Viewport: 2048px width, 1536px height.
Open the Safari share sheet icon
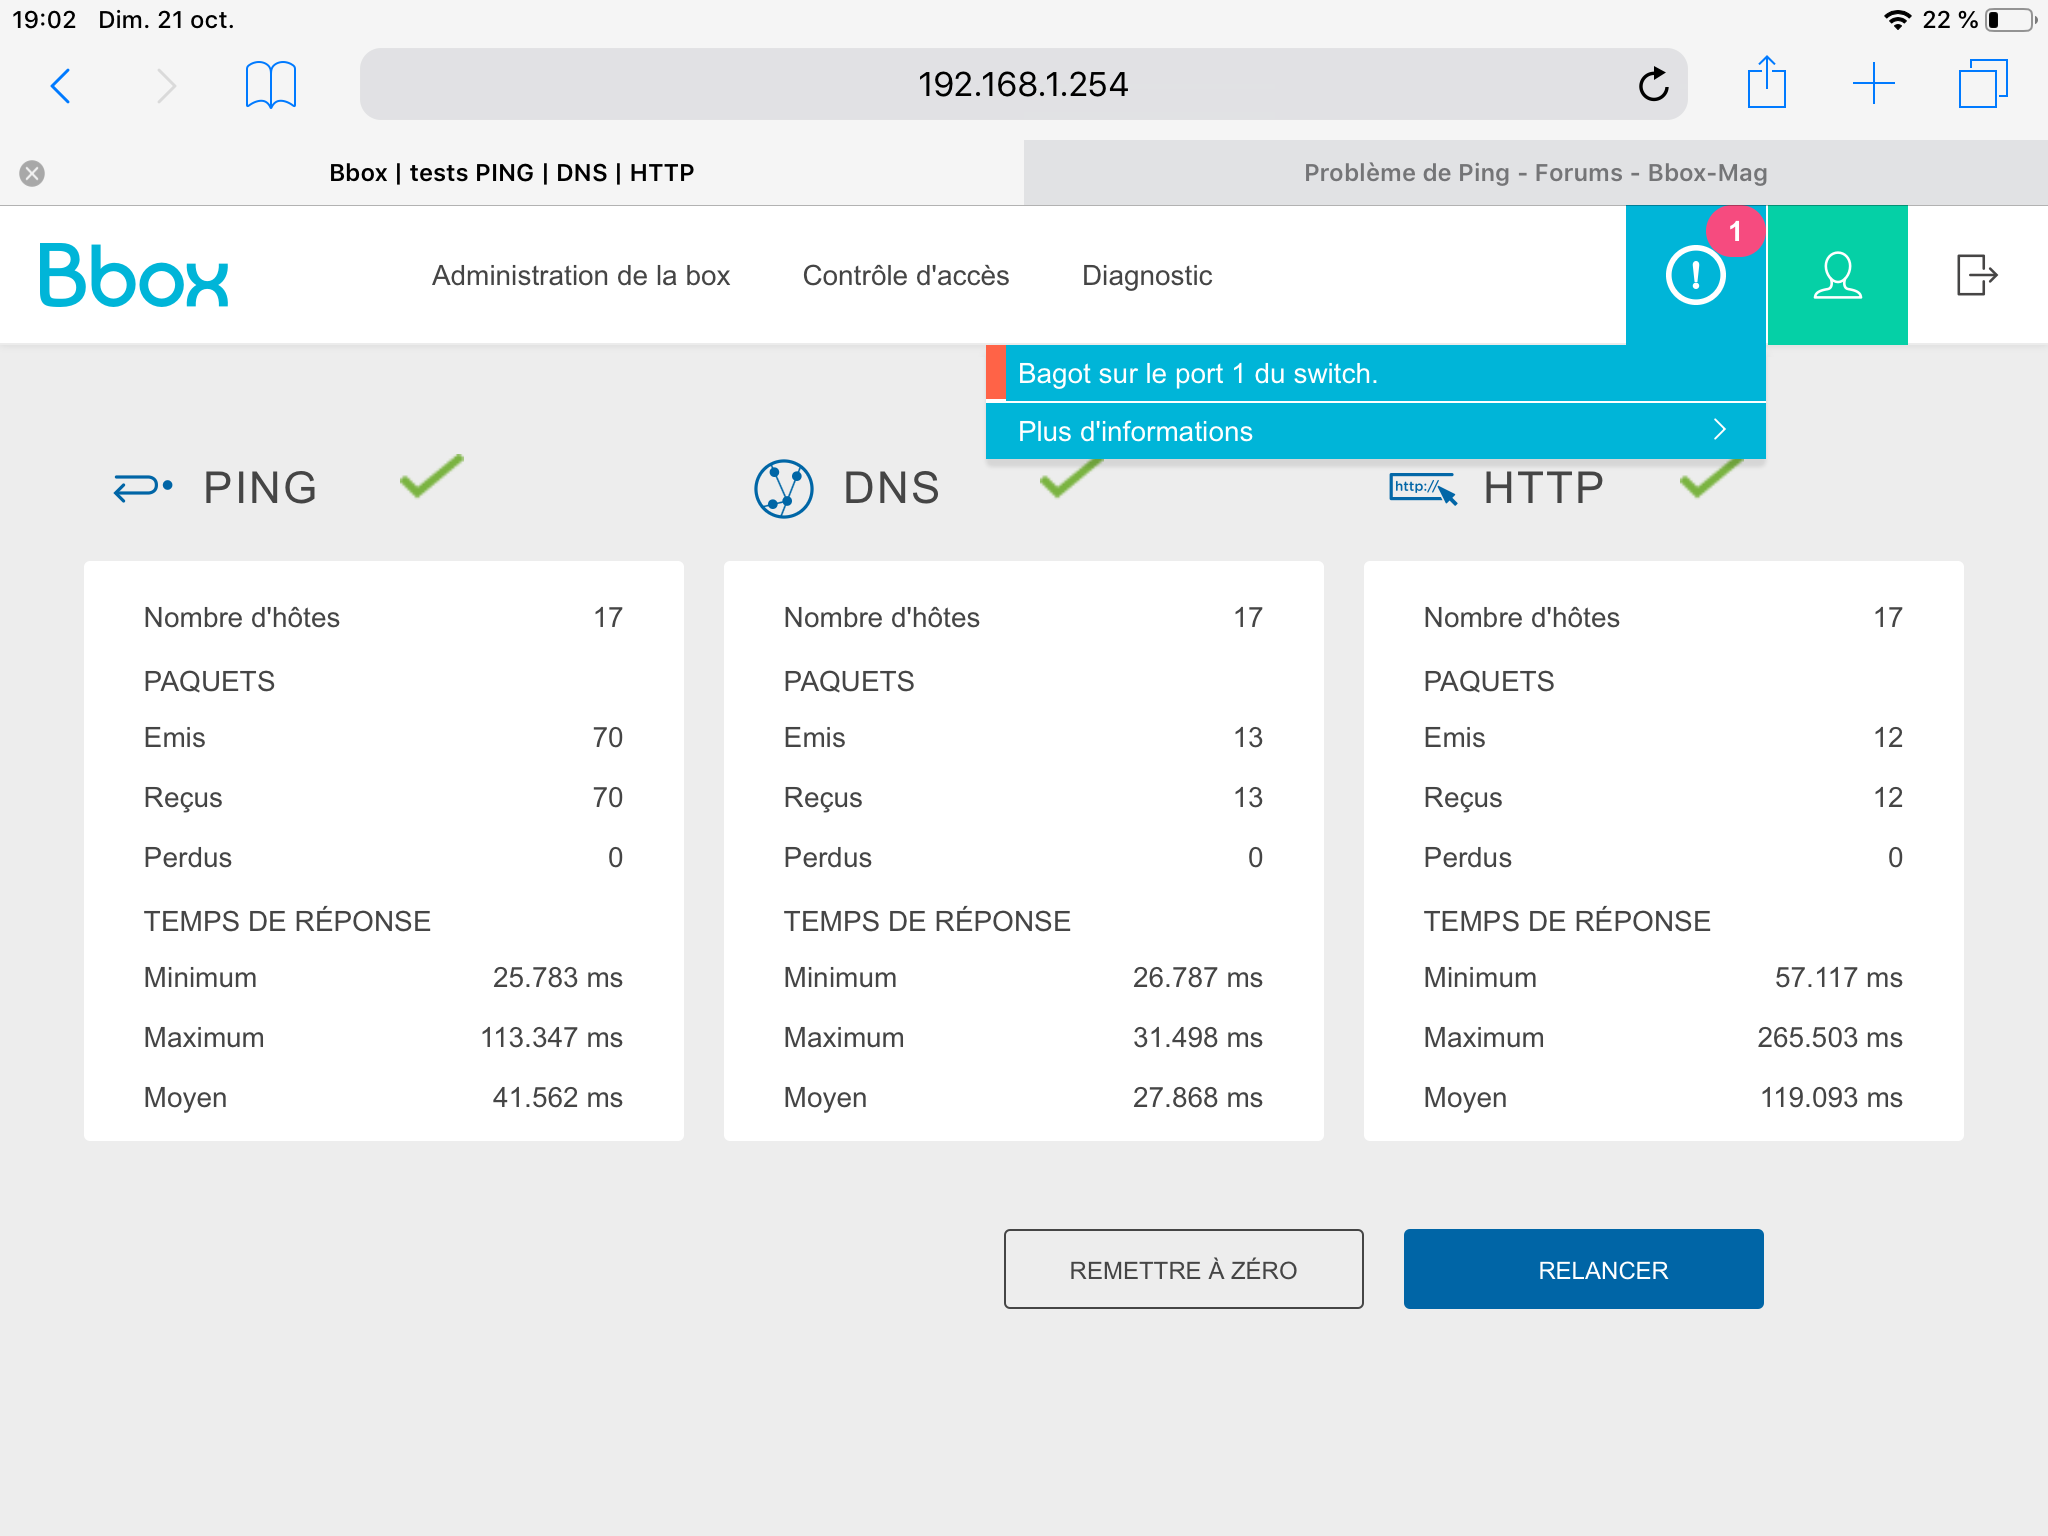(1766, 82)
